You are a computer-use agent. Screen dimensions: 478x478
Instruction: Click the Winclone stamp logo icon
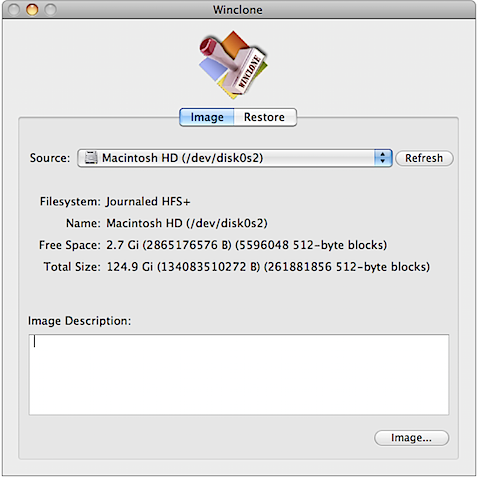(233, 65)
